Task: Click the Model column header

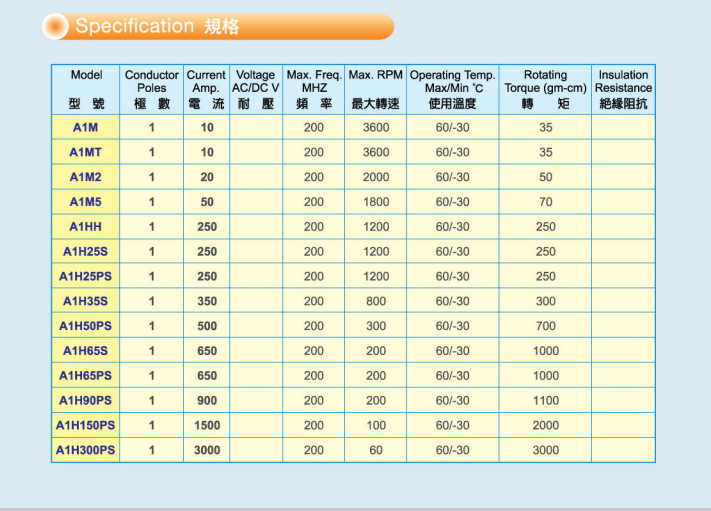Action: pyautogui.click(x=86, y=89)
